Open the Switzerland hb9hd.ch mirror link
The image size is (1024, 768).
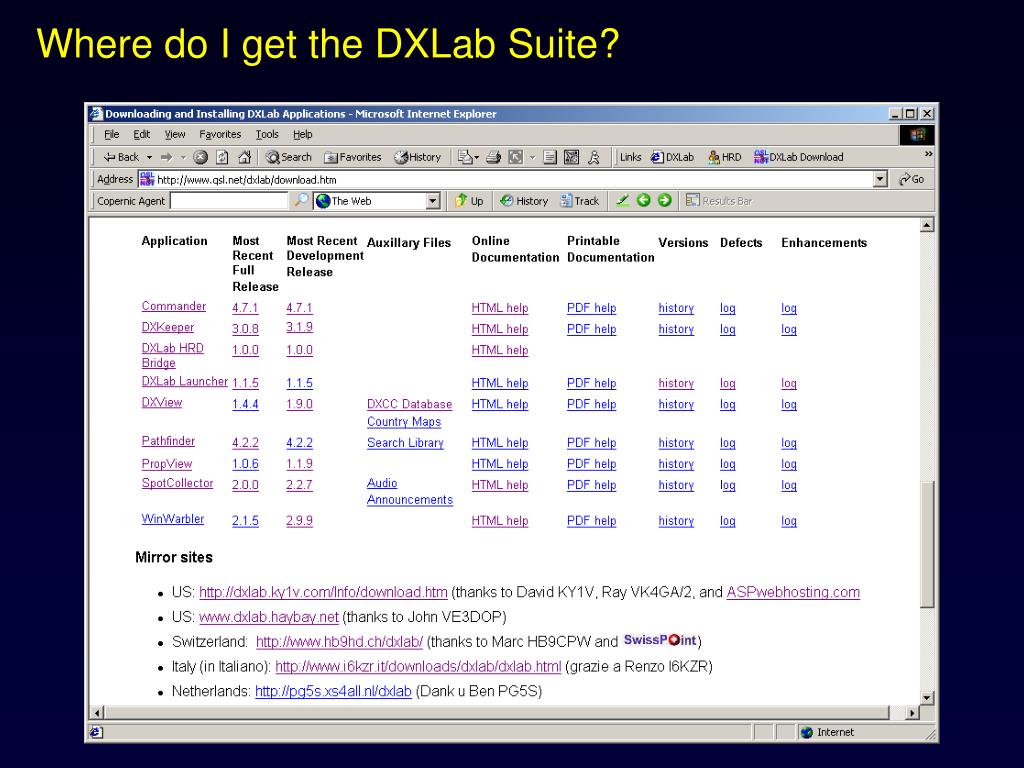(339, 642)
